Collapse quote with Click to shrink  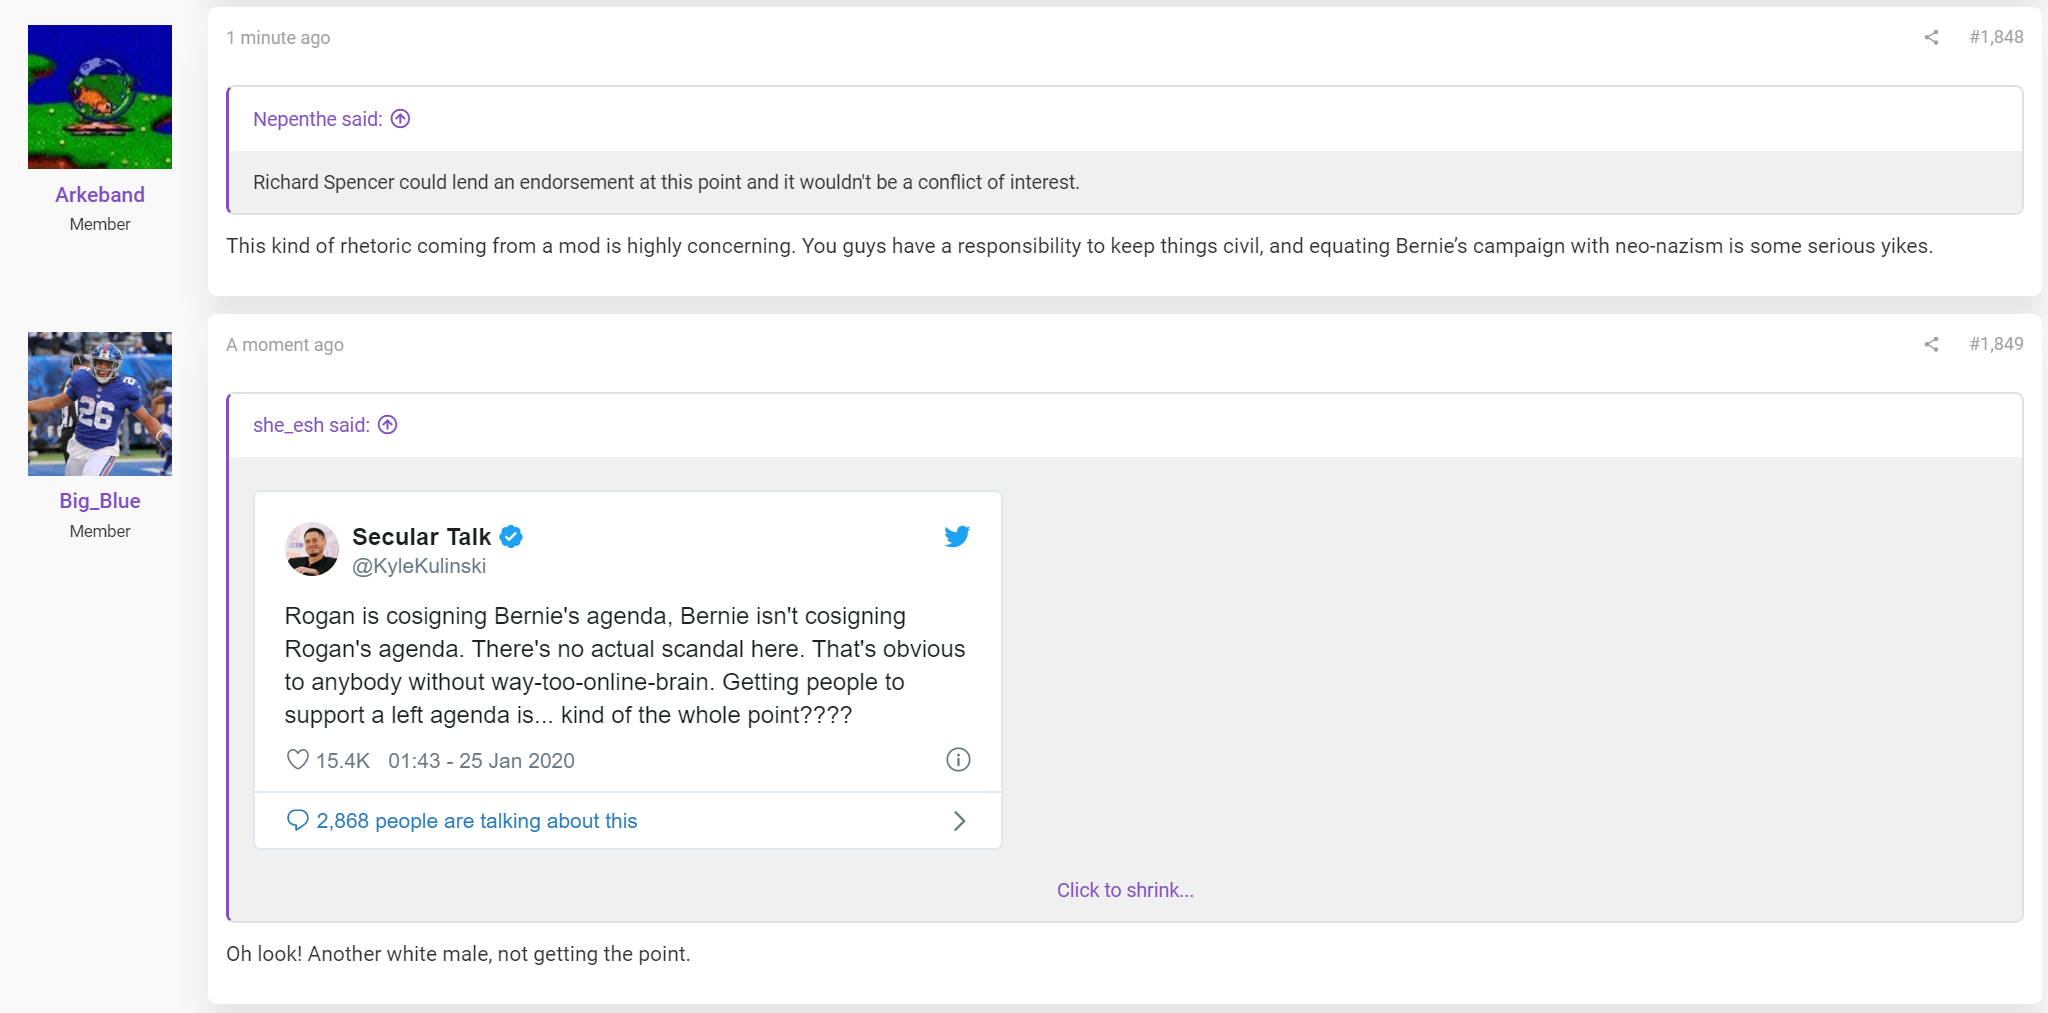[1125, 890]
